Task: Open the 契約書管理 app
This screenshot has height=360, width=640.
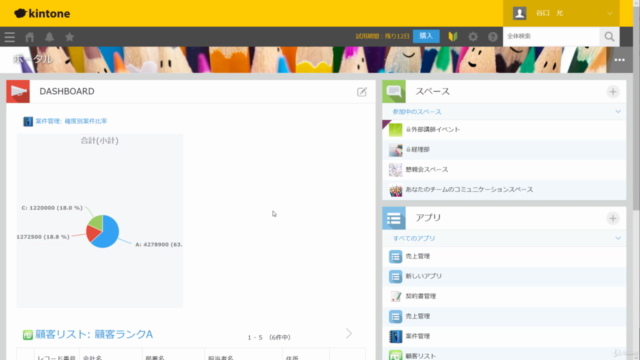Action: tap(421, 296)
